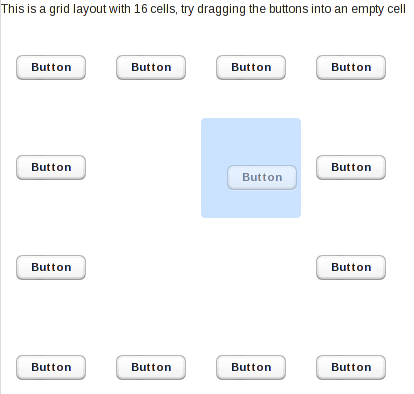Screen dimensions: 414x394
Task: Select the second Button in the bottom row
Action: [151, 367]
